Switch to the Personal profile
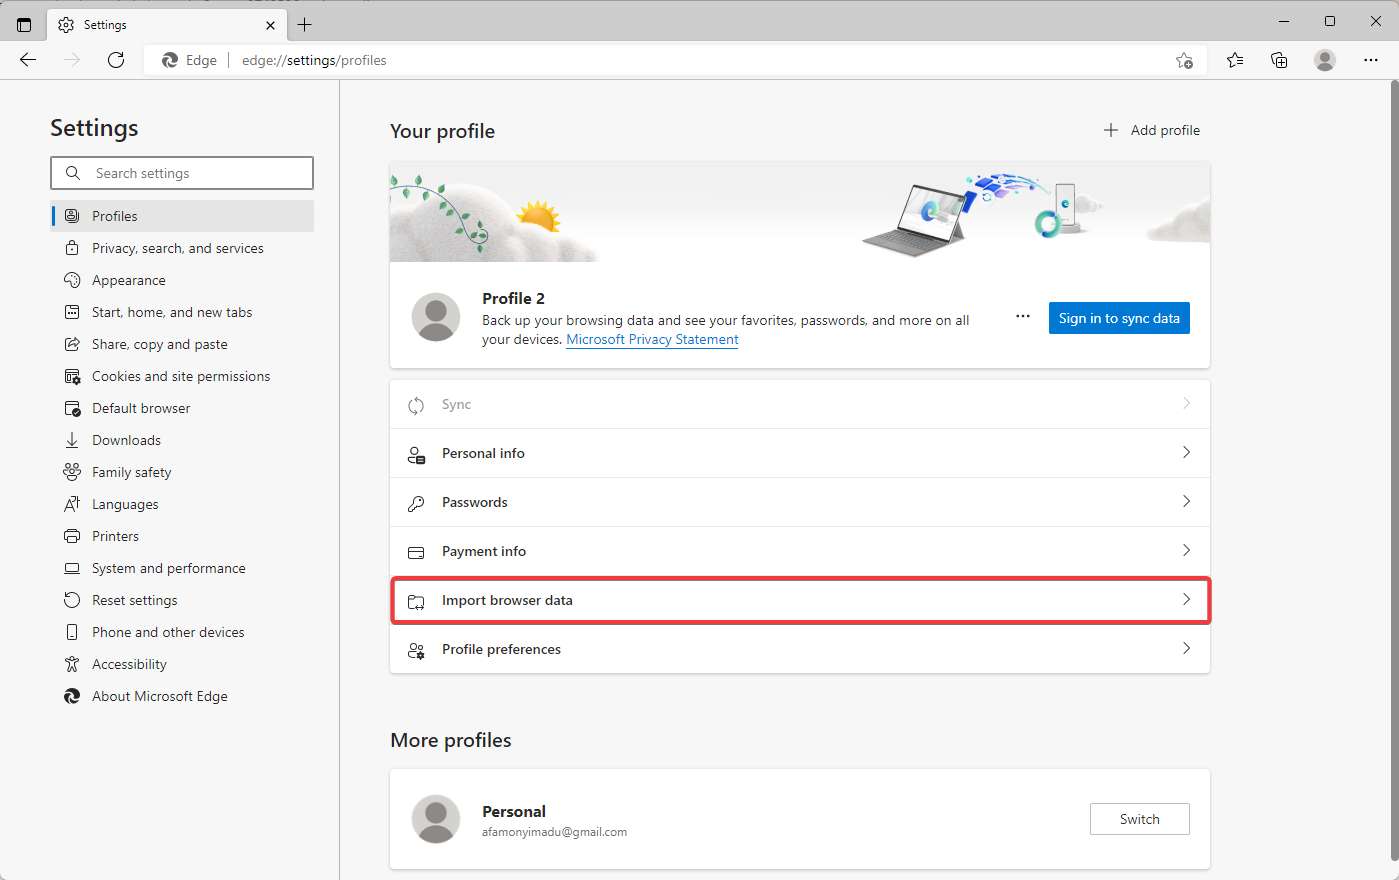This screenshot has height=880, width=1399. click(1140, 819)
